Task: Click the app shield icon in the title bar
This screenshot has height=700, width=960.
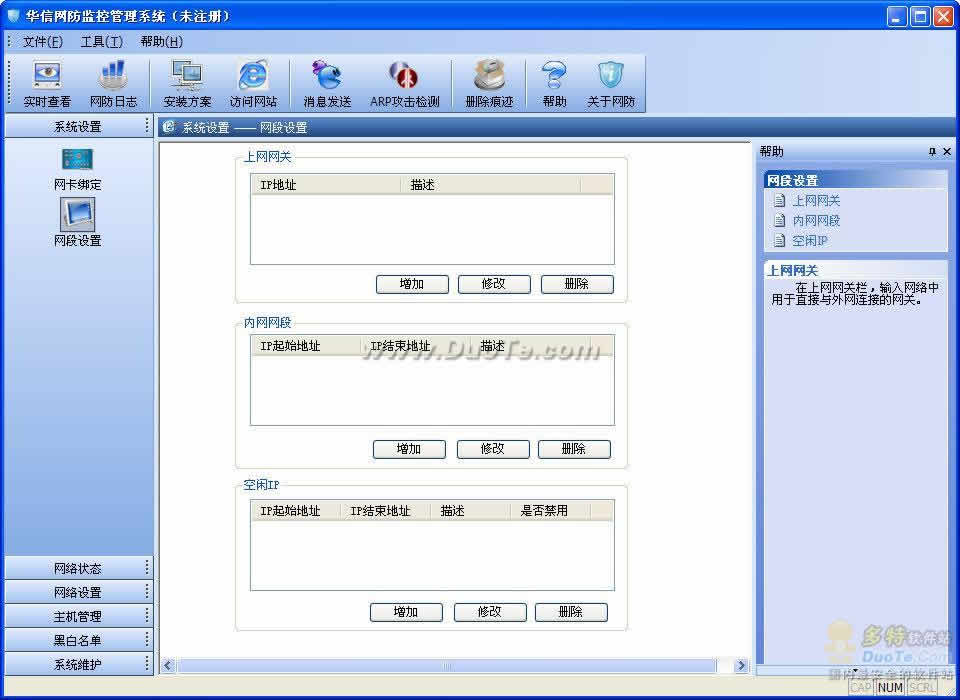Action: [13, 15]
